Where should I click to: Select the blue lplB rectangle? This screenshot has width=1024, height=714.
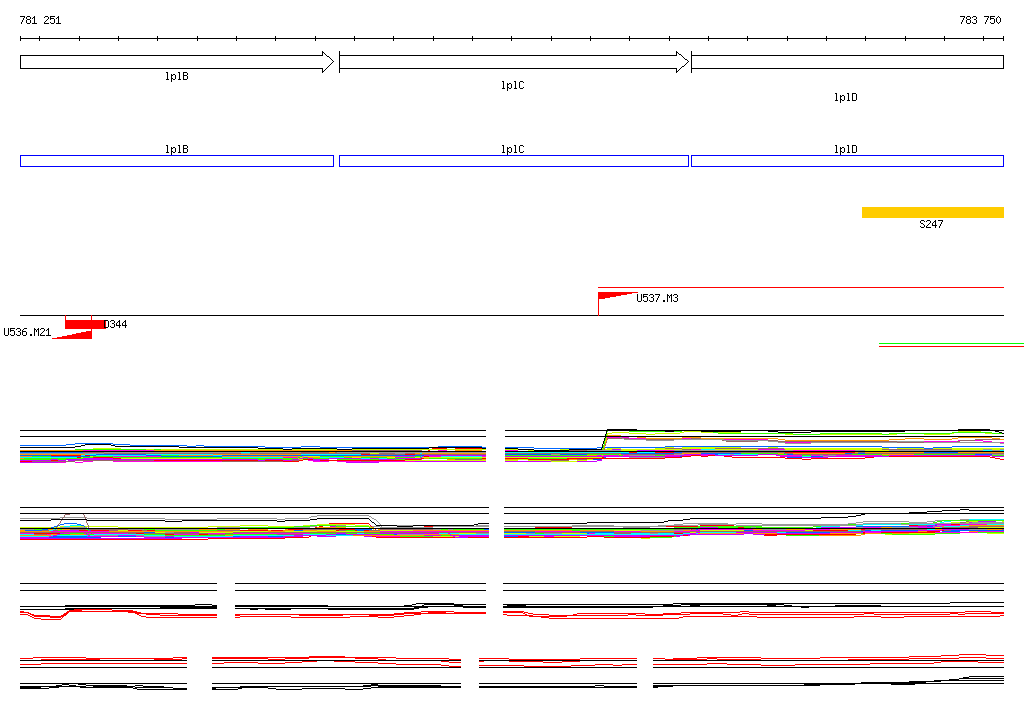click(x=177, y=161)
